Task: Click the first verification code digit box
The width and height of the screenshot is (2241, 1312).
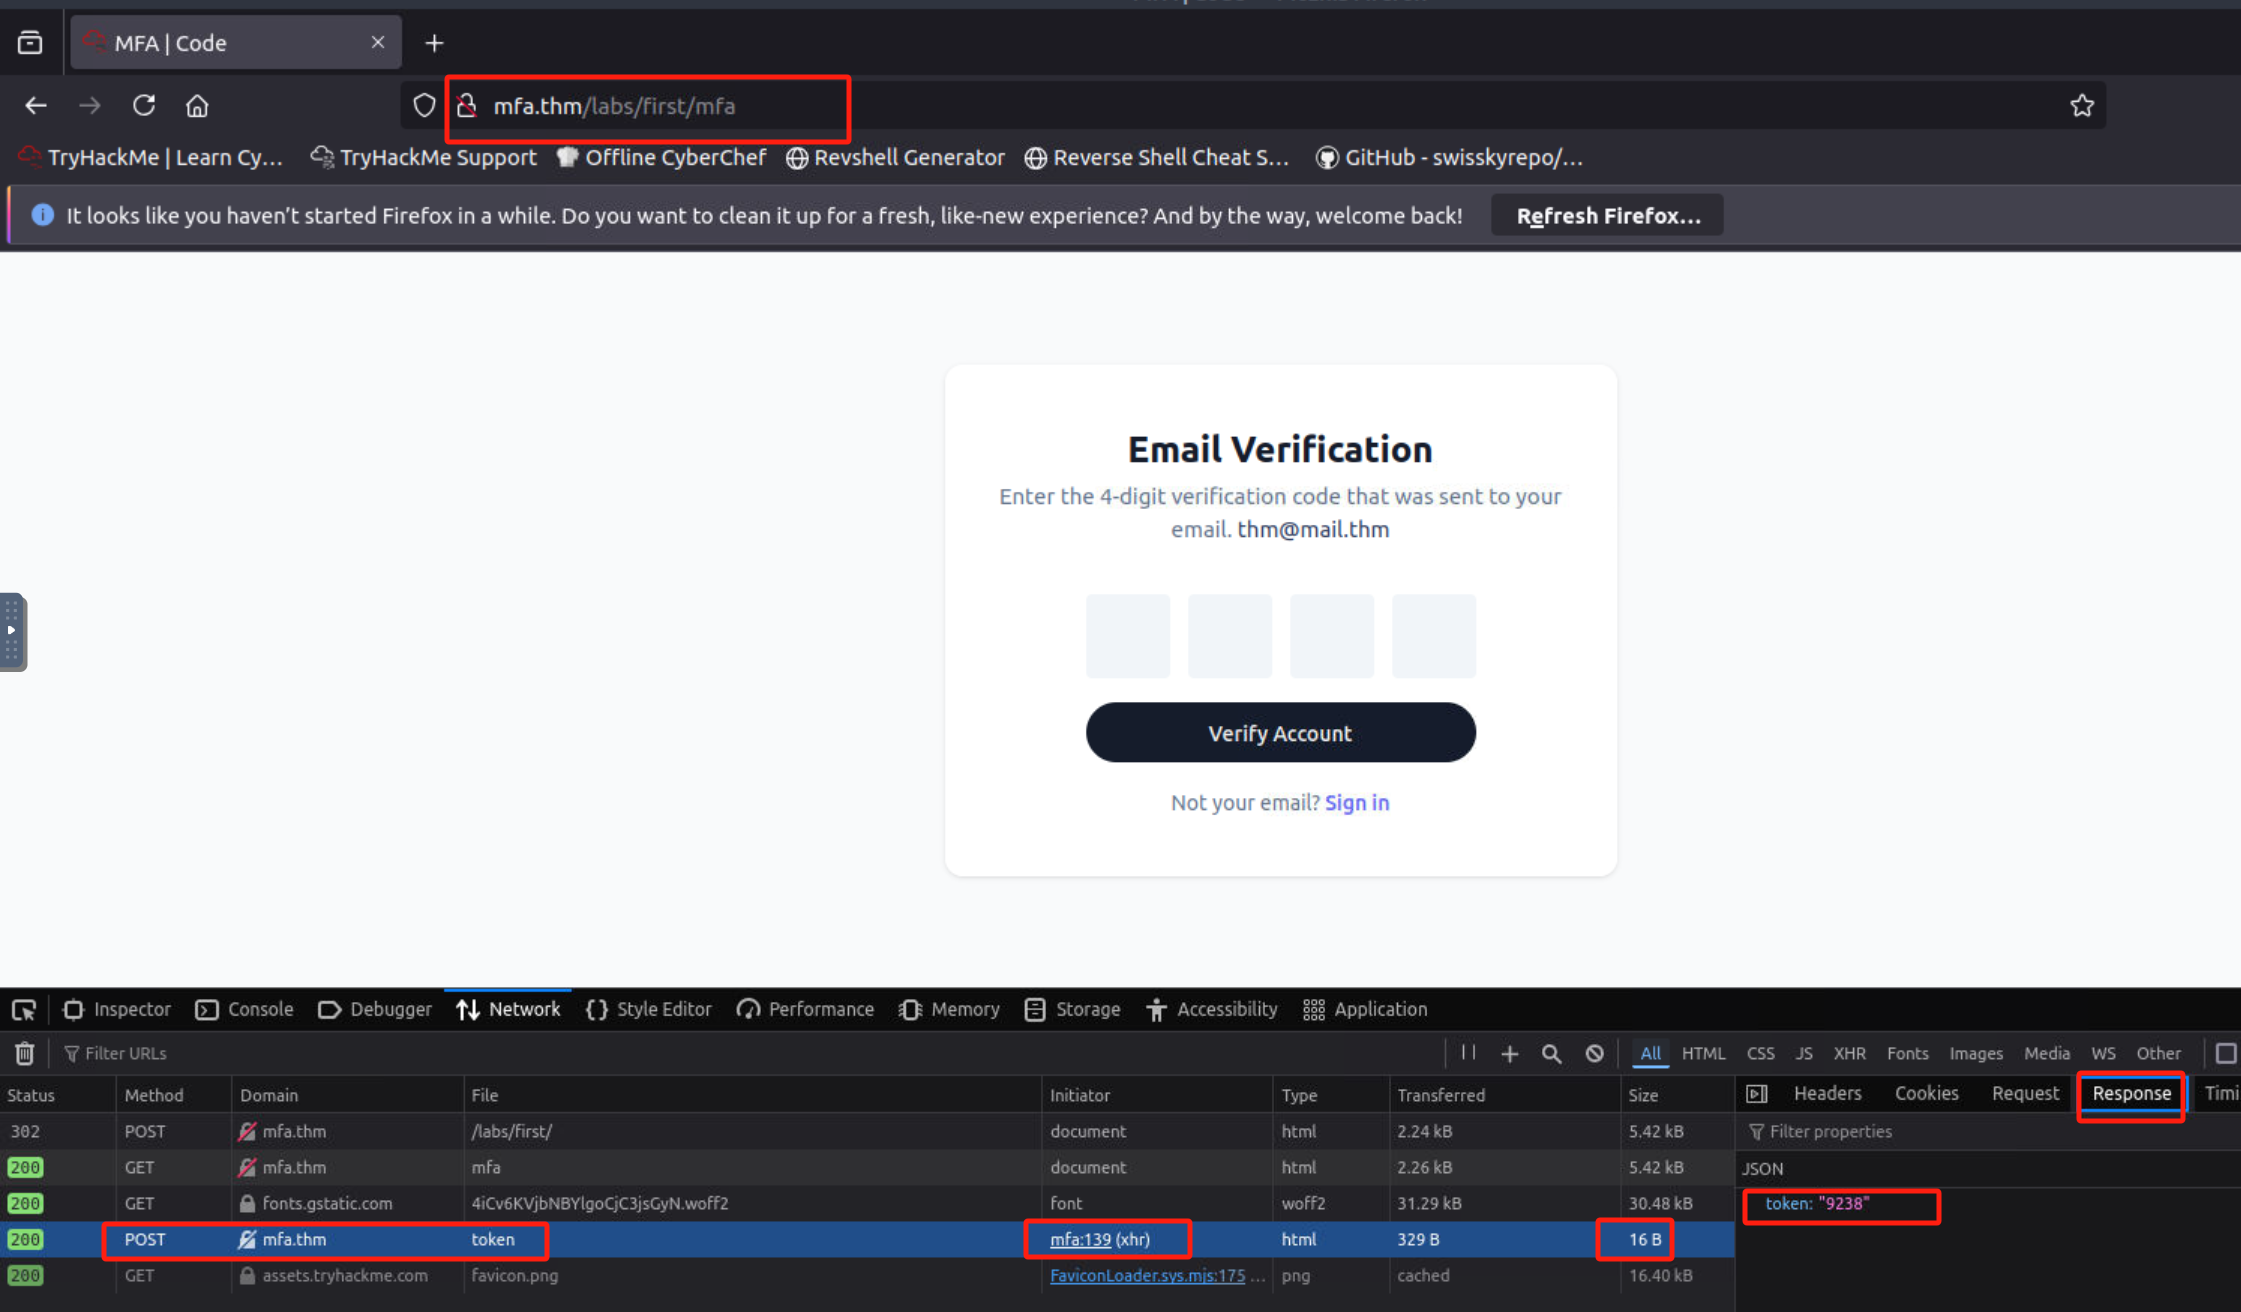Action: pyautogui.click(x=1127, y=635)
